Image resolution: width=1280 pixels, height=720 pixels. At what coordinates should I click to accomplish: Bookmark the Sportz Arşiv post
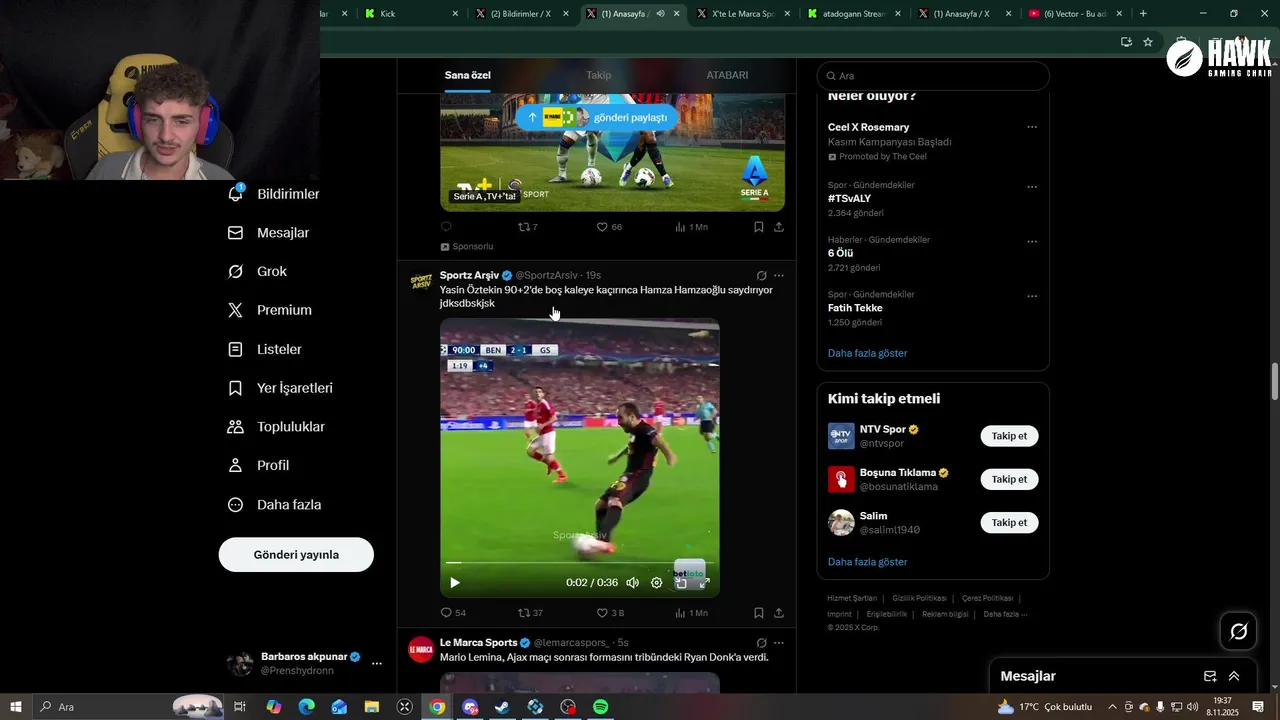(758, 613)
